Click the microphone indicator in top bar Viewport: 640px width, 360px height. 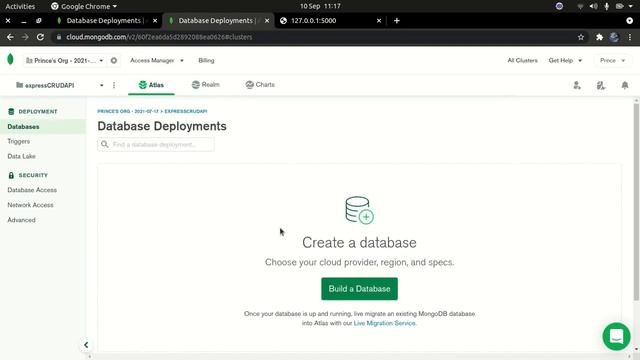point(607,6)
